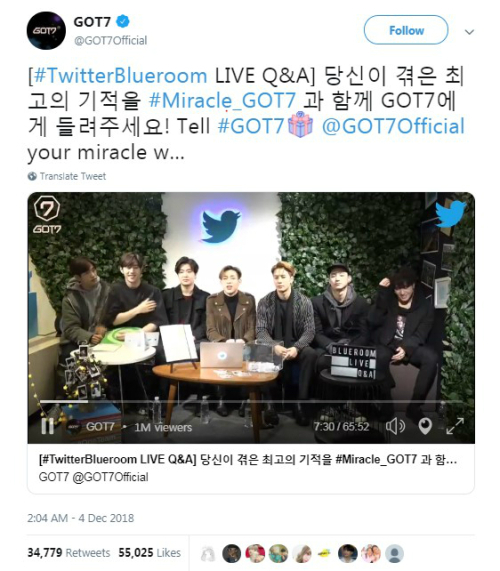This screenshot has height=571, width=500.
Task: Seek on the video progress bar
Action: click(x=251, y=402)
